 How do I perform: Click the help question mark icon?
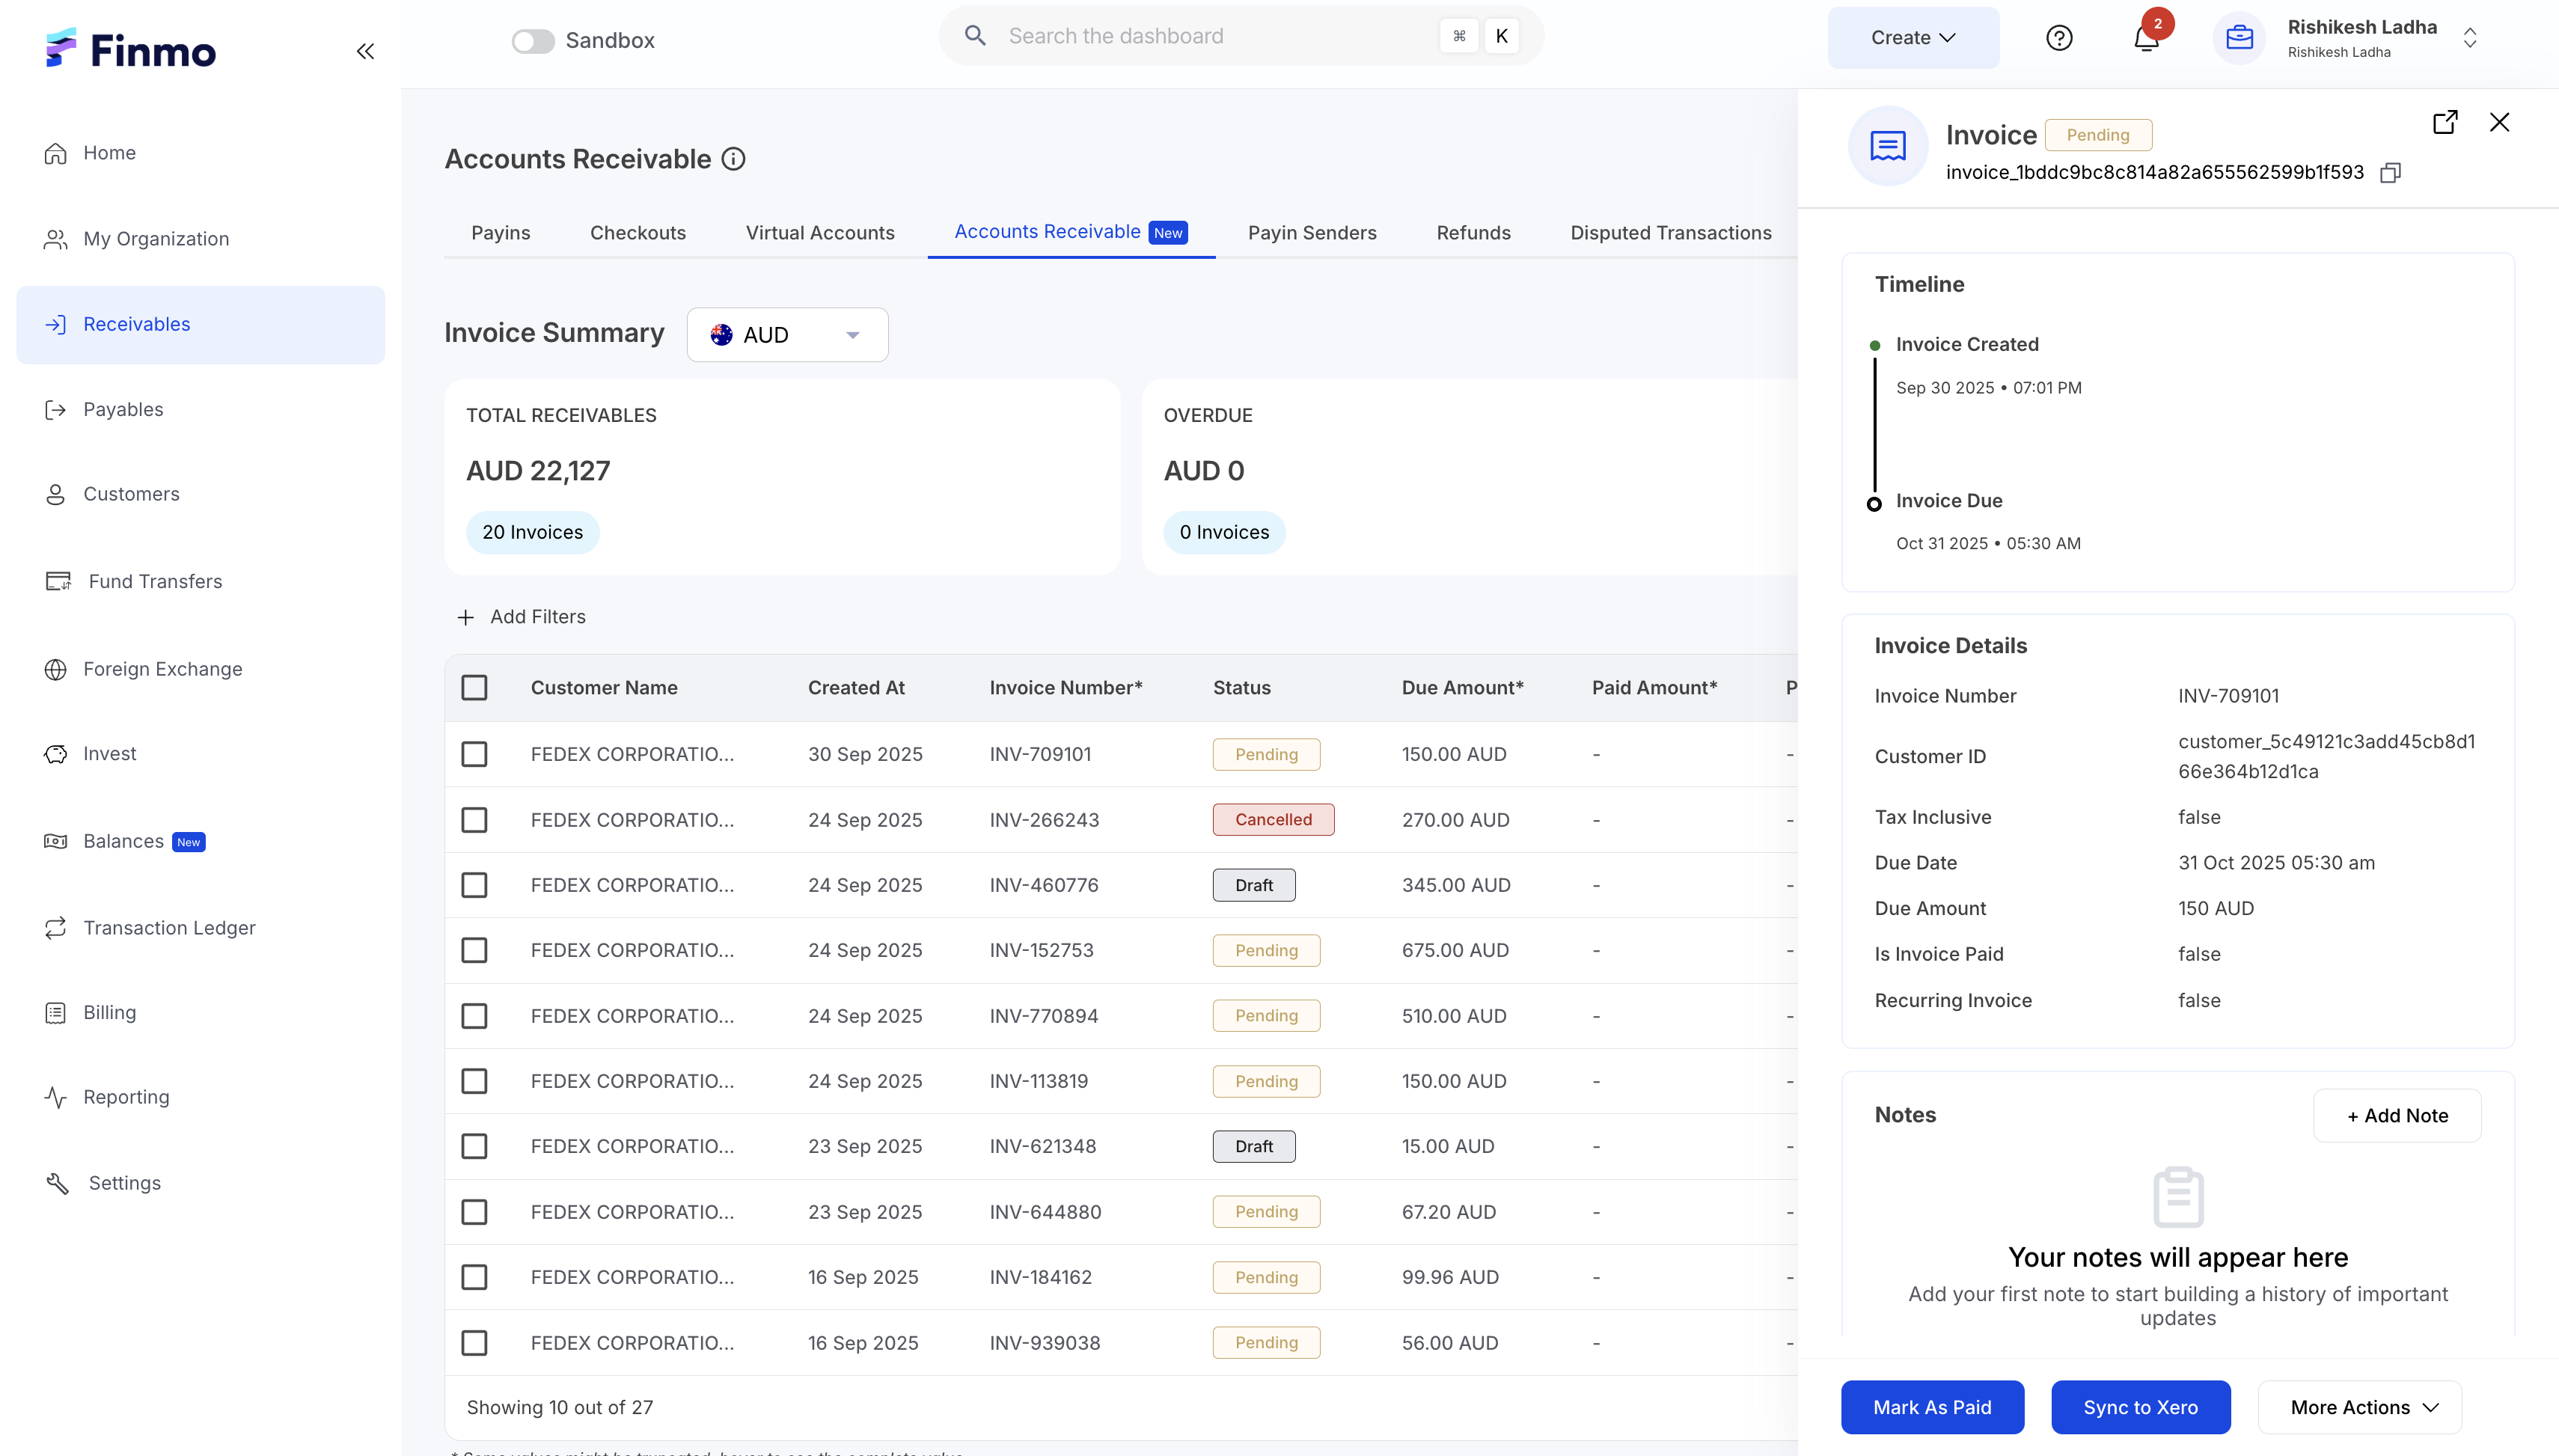pos(2059,38)
